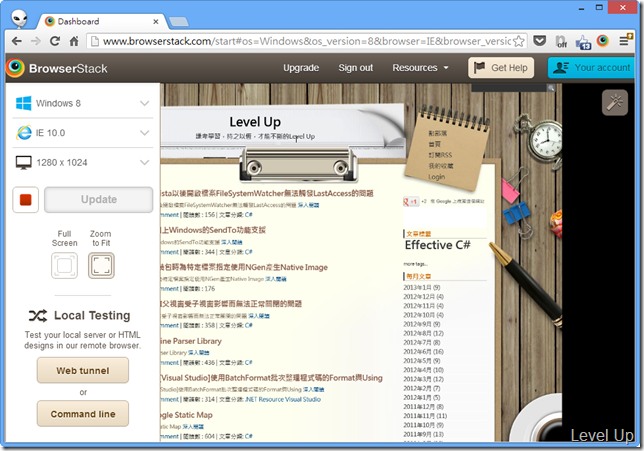Reload the page with the refresh icon
The width and height of the screenshot is (644, 451).
(55, 41)
